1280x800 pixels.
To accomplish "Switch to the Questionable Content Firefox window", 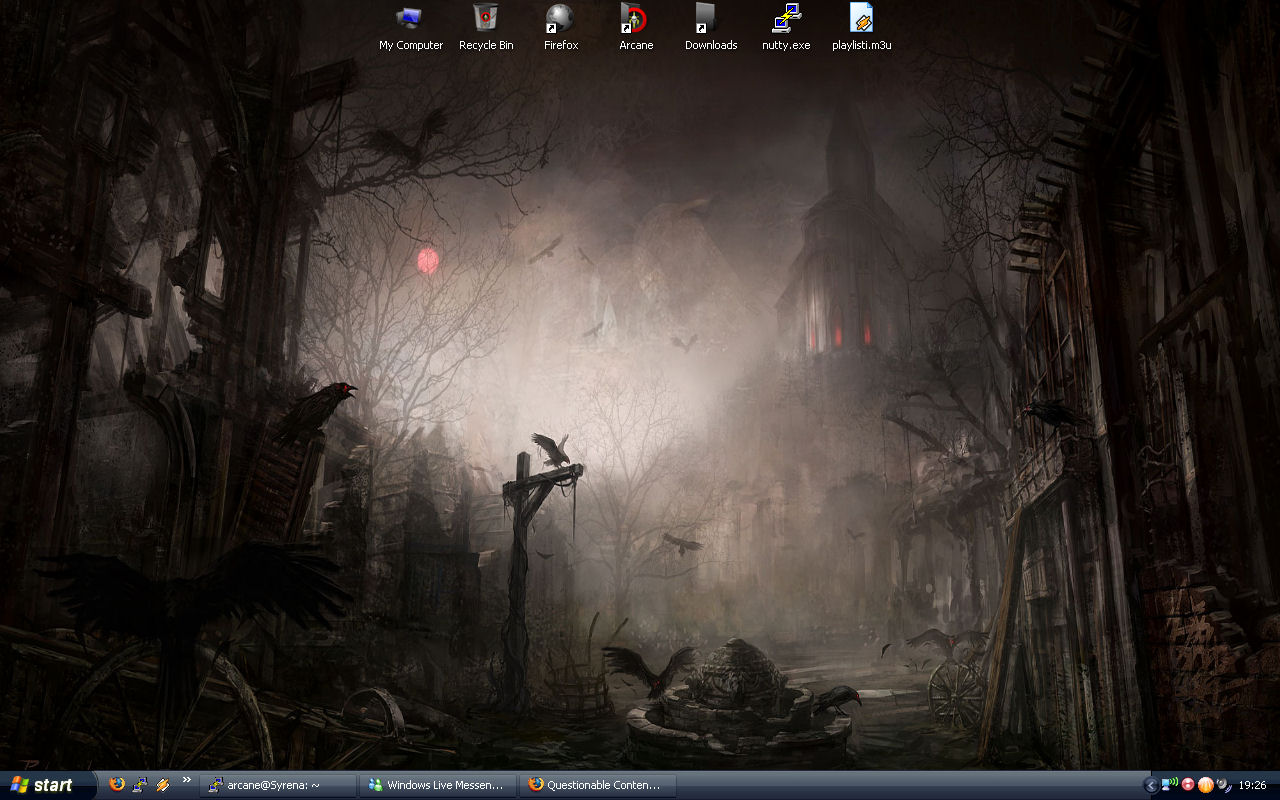I will [x=597, y=785].
